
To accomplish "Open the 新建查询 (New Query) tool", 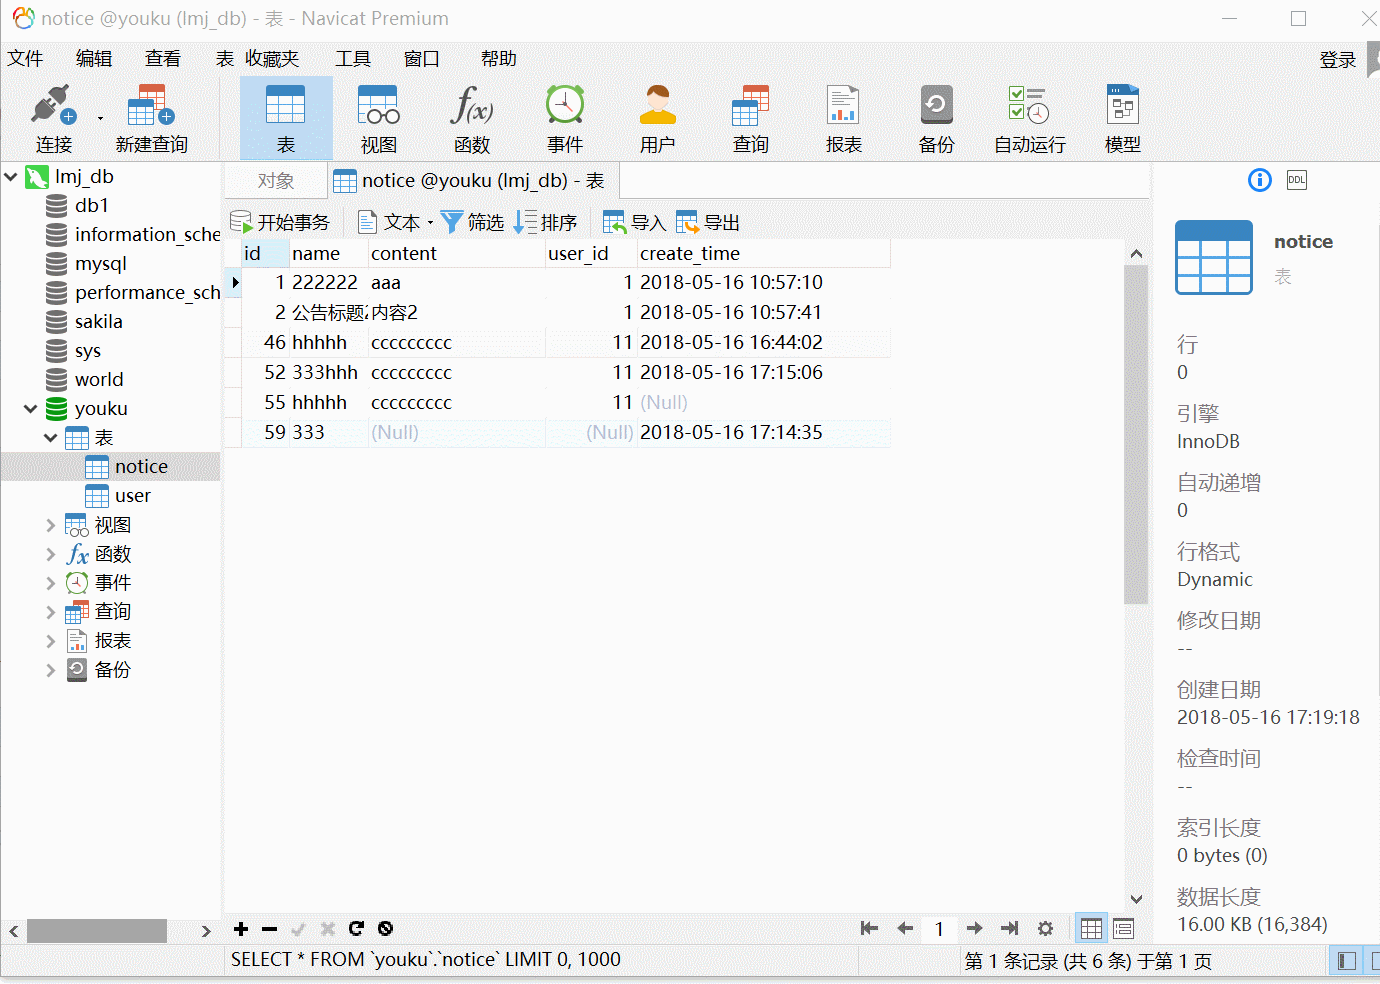I will pyautogui.click(x=151, y=115).
